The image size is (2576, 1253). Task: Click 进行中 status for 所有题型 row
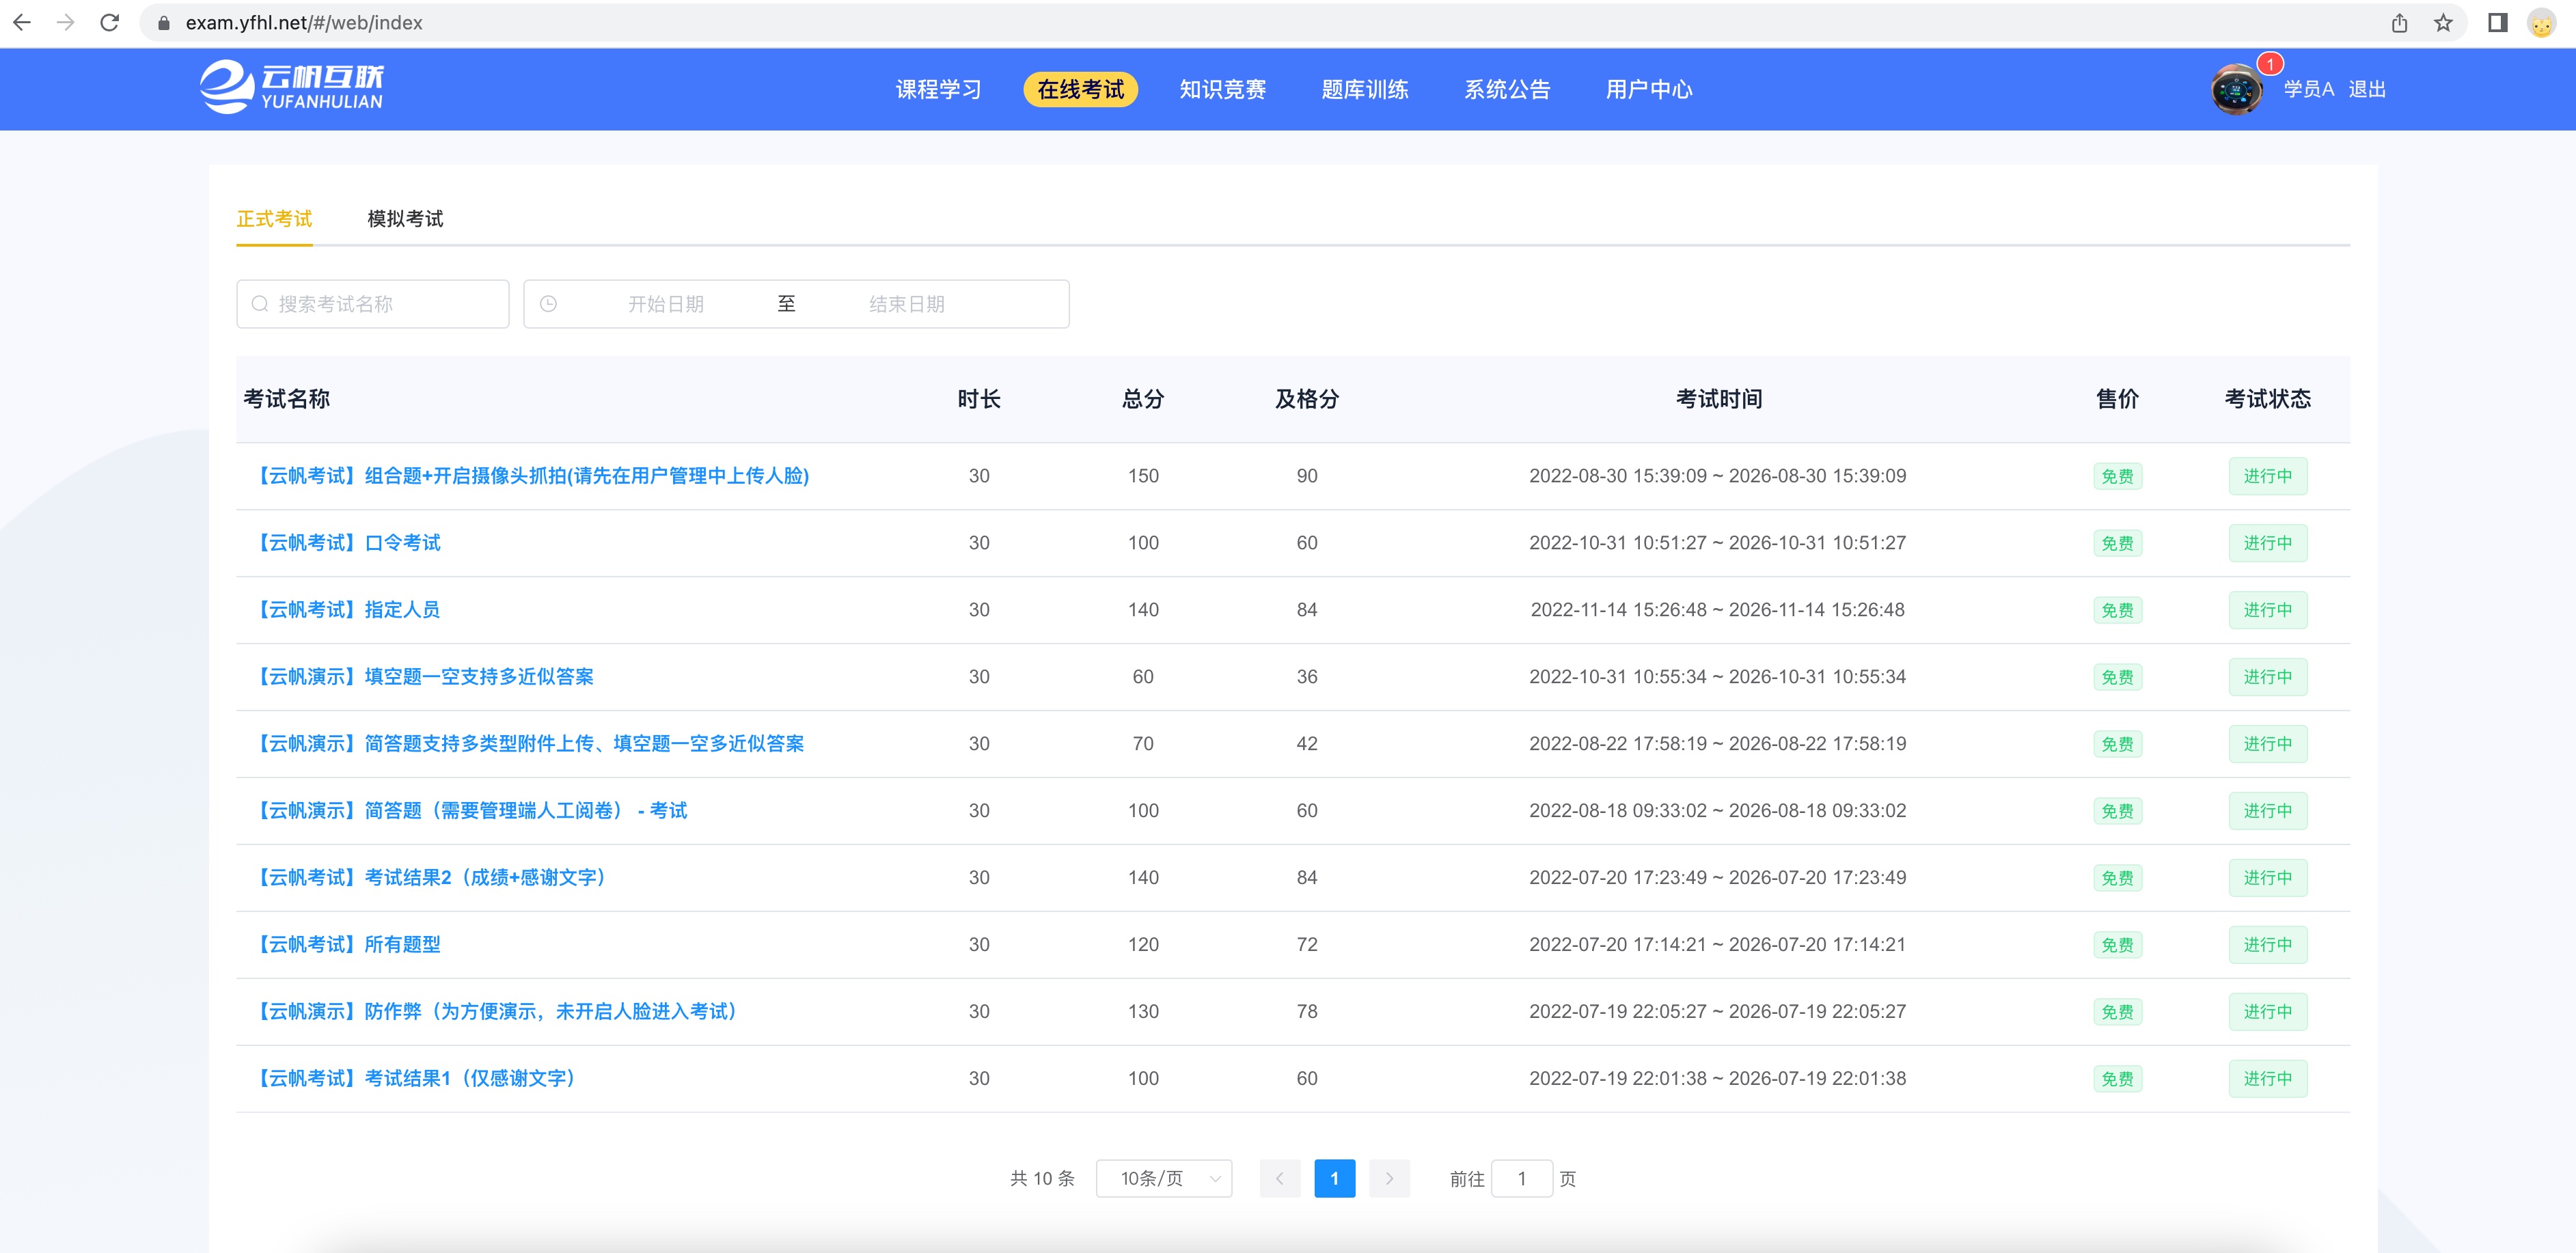tap(2267, 945)
